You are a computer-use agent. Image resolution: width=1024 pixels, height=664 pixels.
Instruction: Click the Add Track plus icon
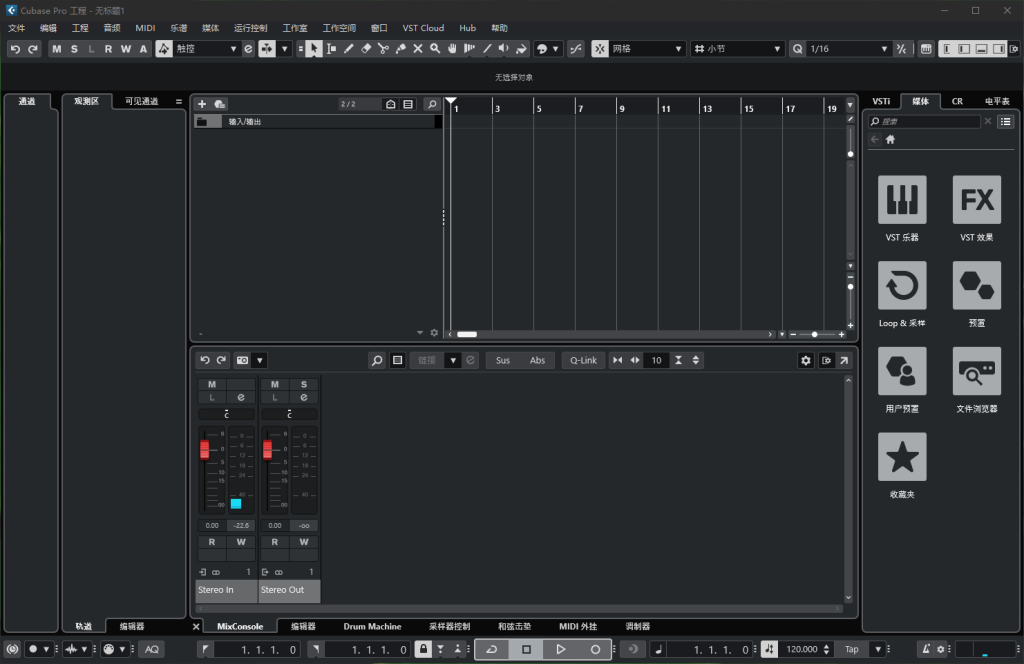pos(202,104)
